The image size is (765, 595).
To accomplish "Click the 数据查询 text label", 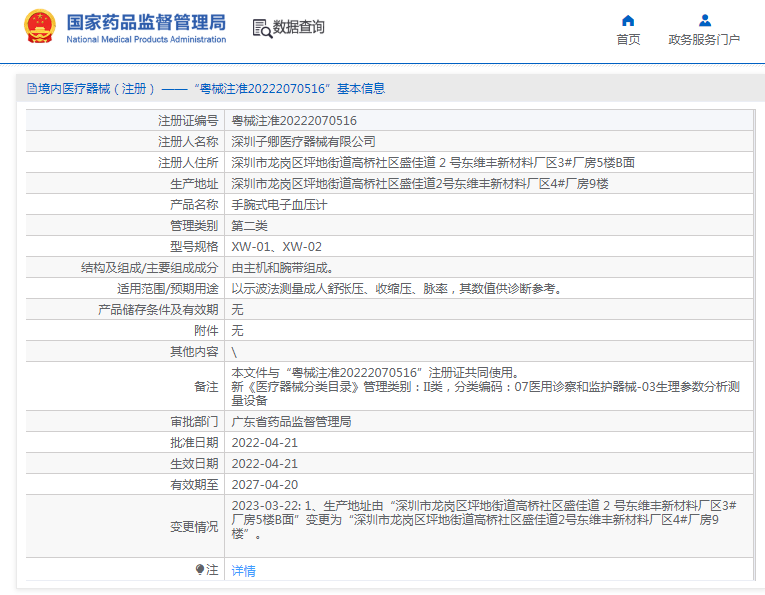I will point(299,27).
